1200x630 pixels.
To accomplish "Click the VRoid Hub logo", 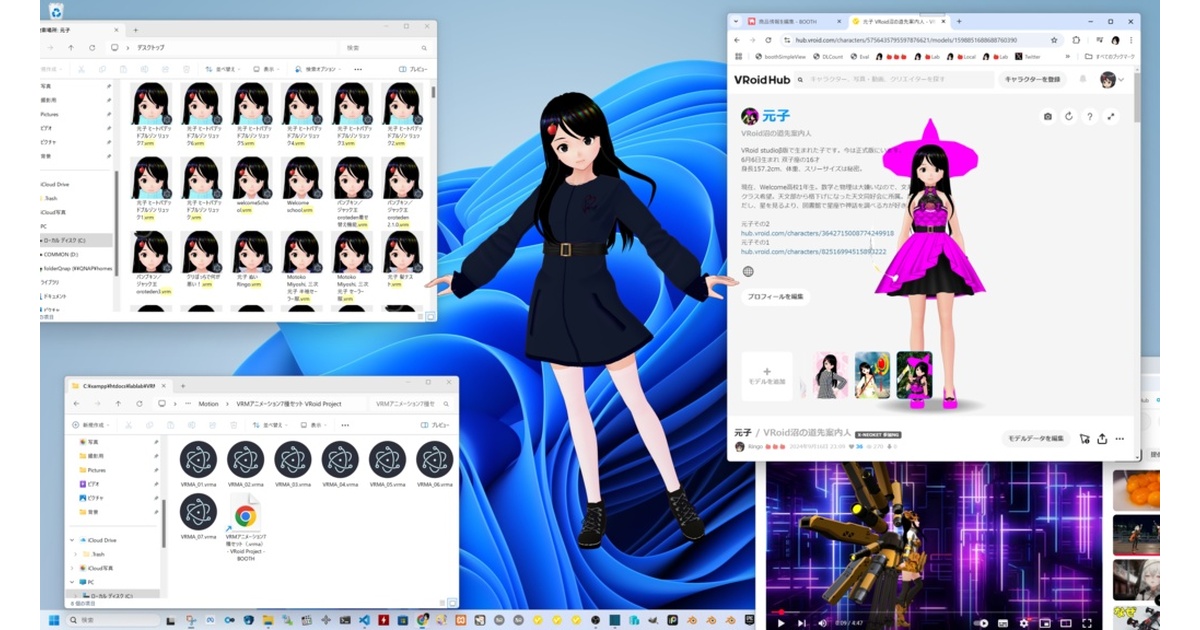I will pos(762,79).
